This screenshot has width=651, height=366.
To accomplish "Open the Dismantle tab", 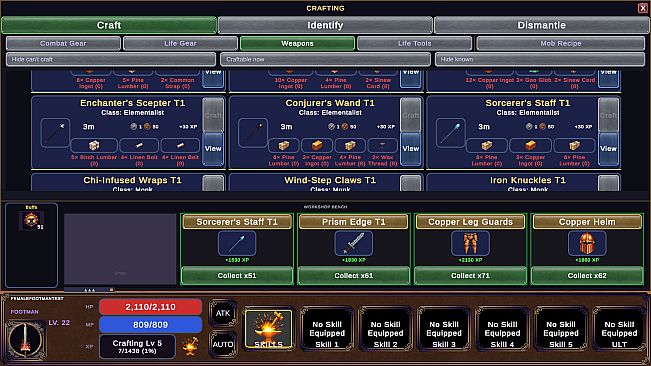I will click(x=541, y=25).
